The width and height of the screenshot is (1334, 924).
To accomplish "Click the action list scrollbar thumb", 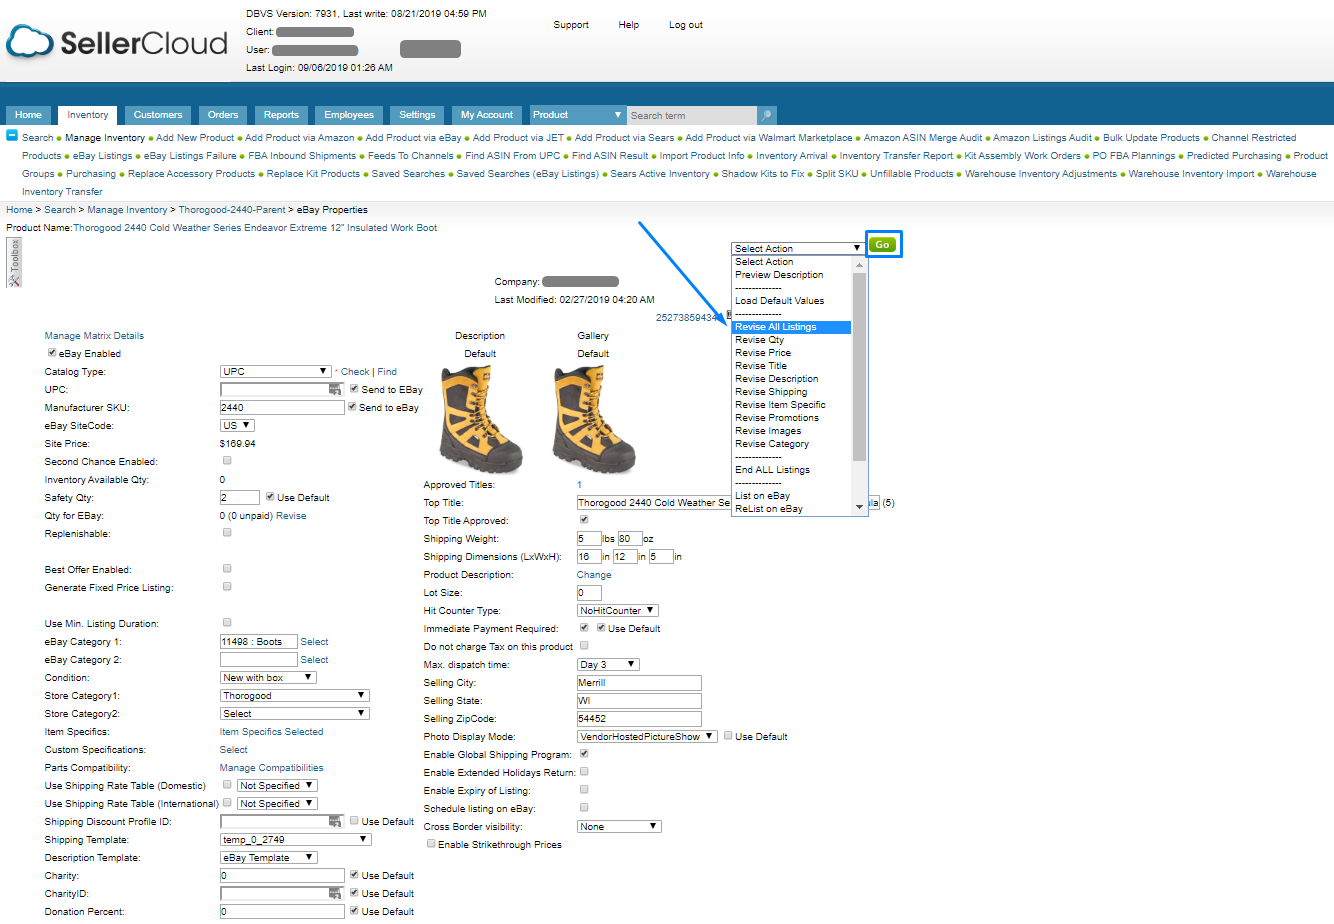I will pos(859,365).
